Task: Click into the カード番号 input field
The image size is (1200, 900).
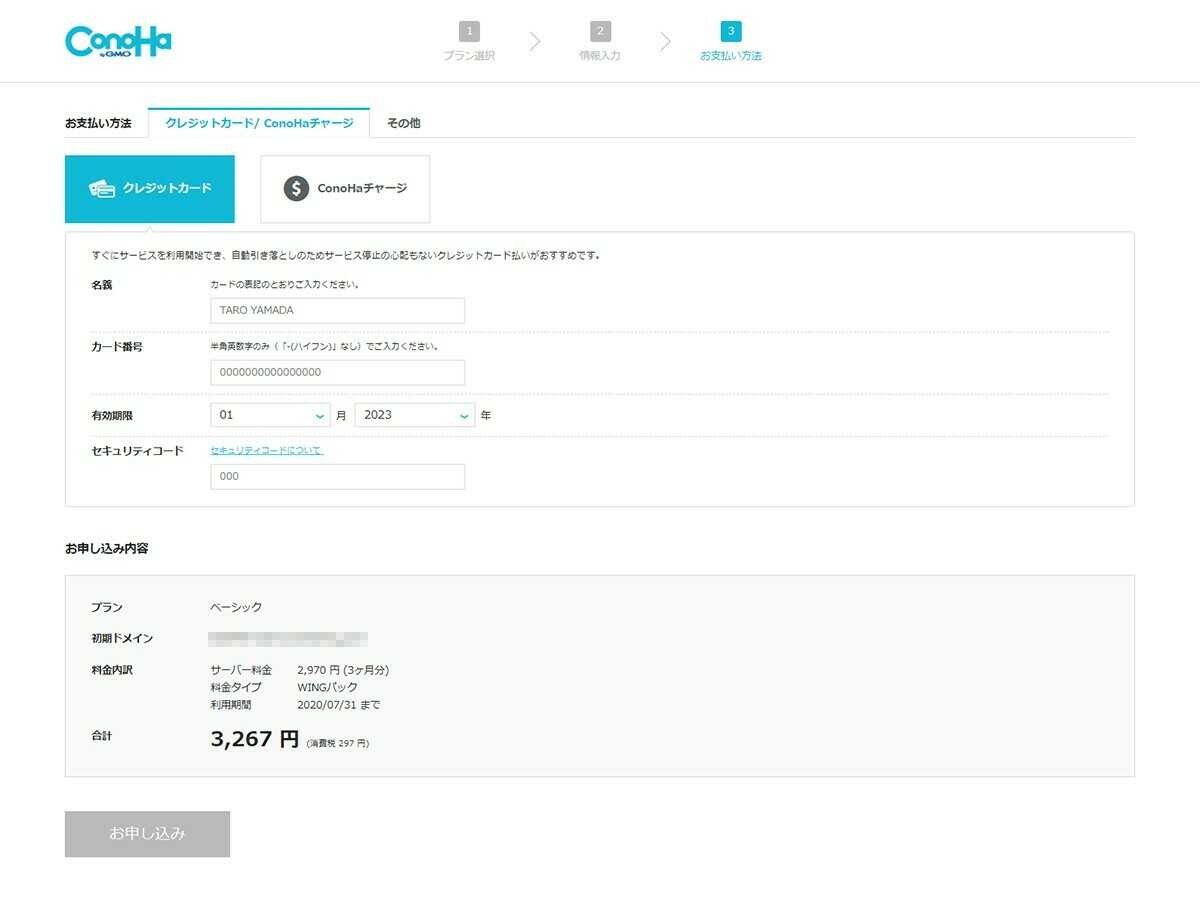Action: pos(337,372)
